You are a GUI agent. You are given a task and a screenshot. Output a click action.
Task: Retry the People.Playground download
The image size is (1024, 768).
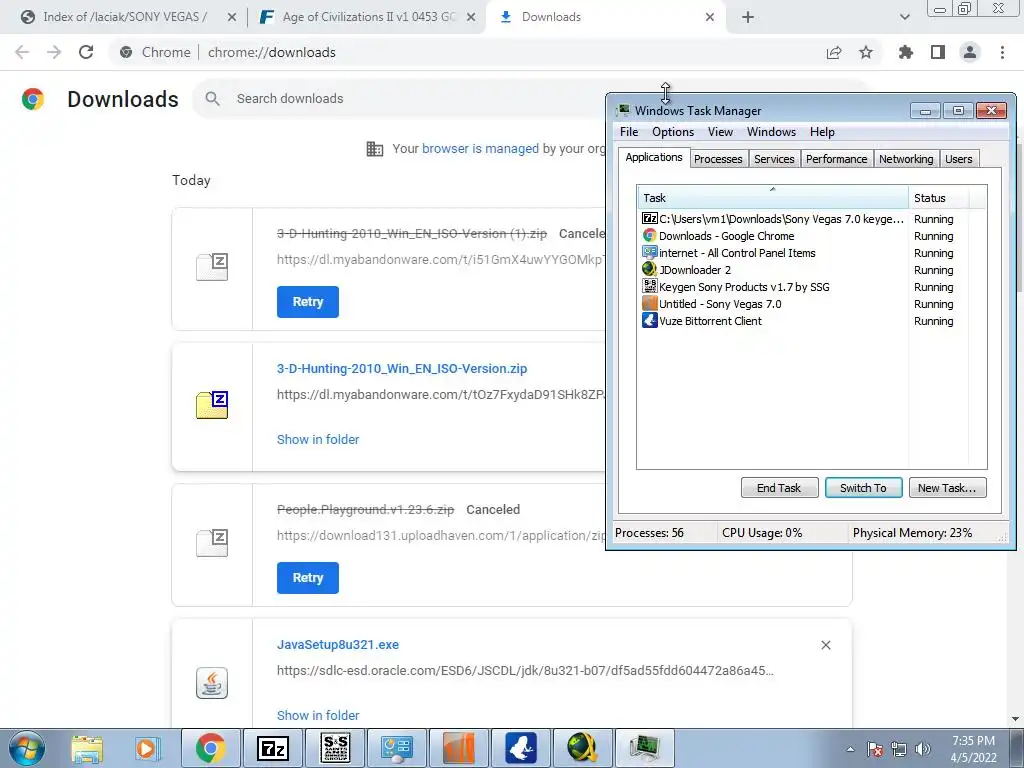[x=308, y=578]
